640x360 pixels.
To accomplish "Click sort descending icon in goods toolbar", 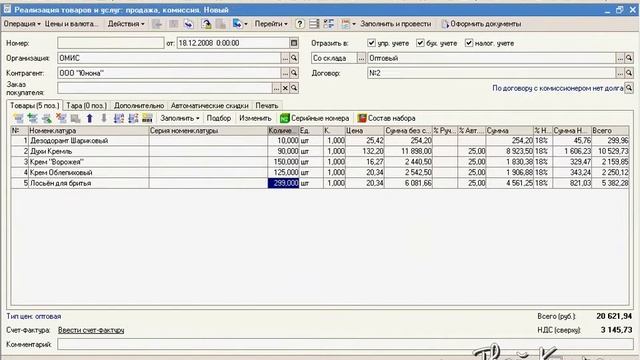I will 133,118.
